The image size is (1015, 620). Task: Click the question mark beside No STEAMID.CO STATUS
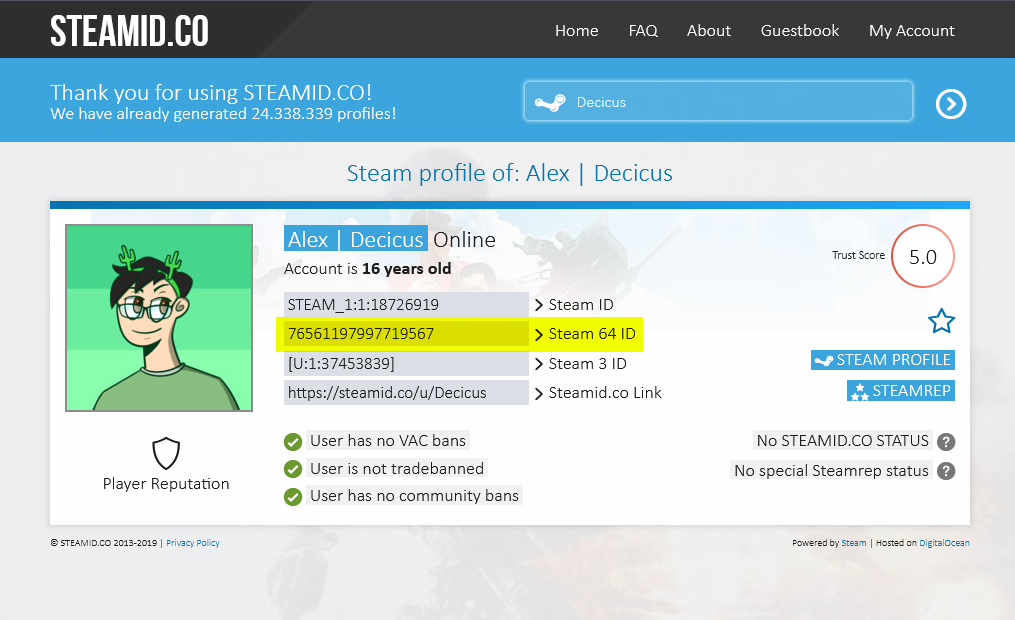tap(945, 441)
